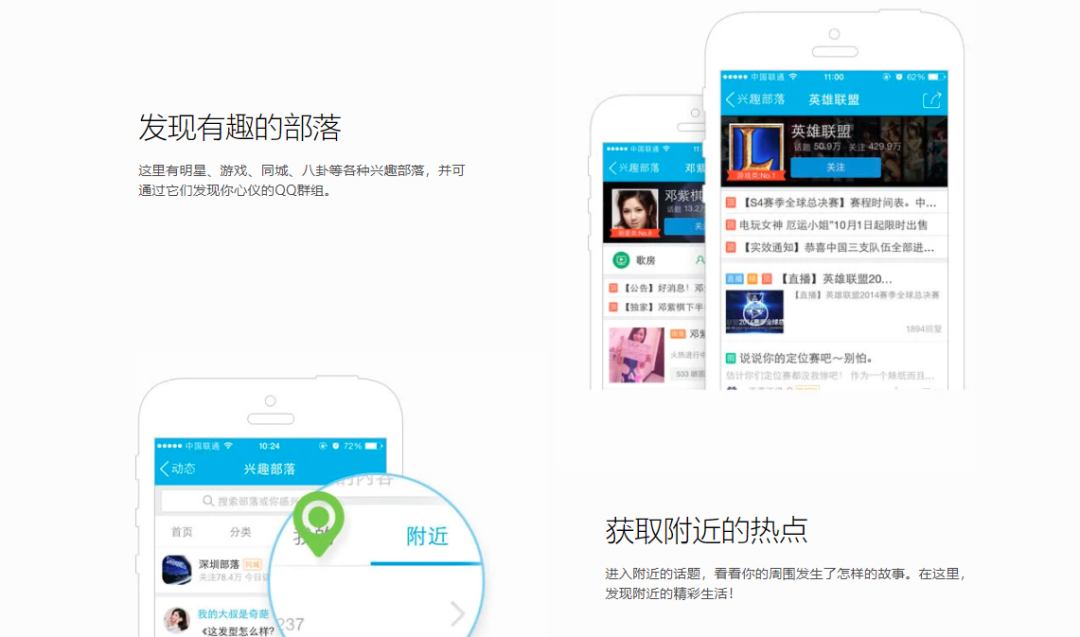Open 【公告】好消息 post in back phone
The image size is (1080, 637).
[x=663, y=288]
